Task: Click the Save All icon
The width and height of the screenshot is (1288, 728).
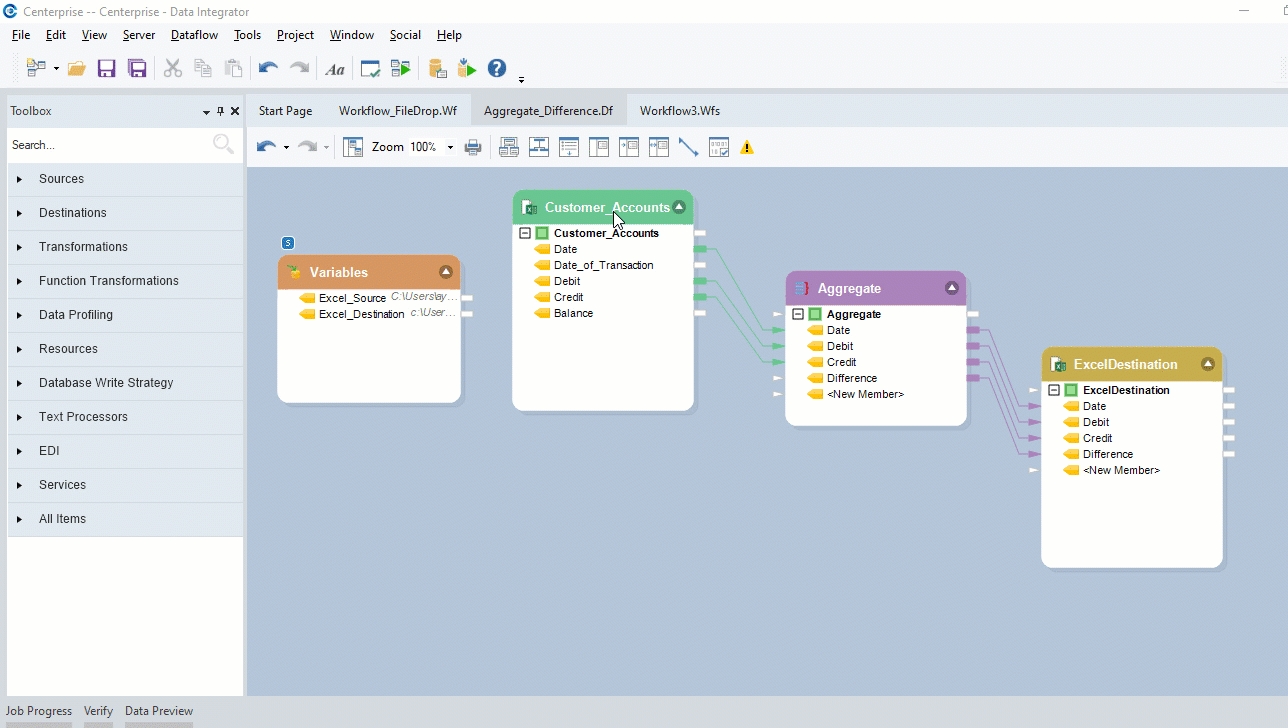Action: (x=137, y=69)
